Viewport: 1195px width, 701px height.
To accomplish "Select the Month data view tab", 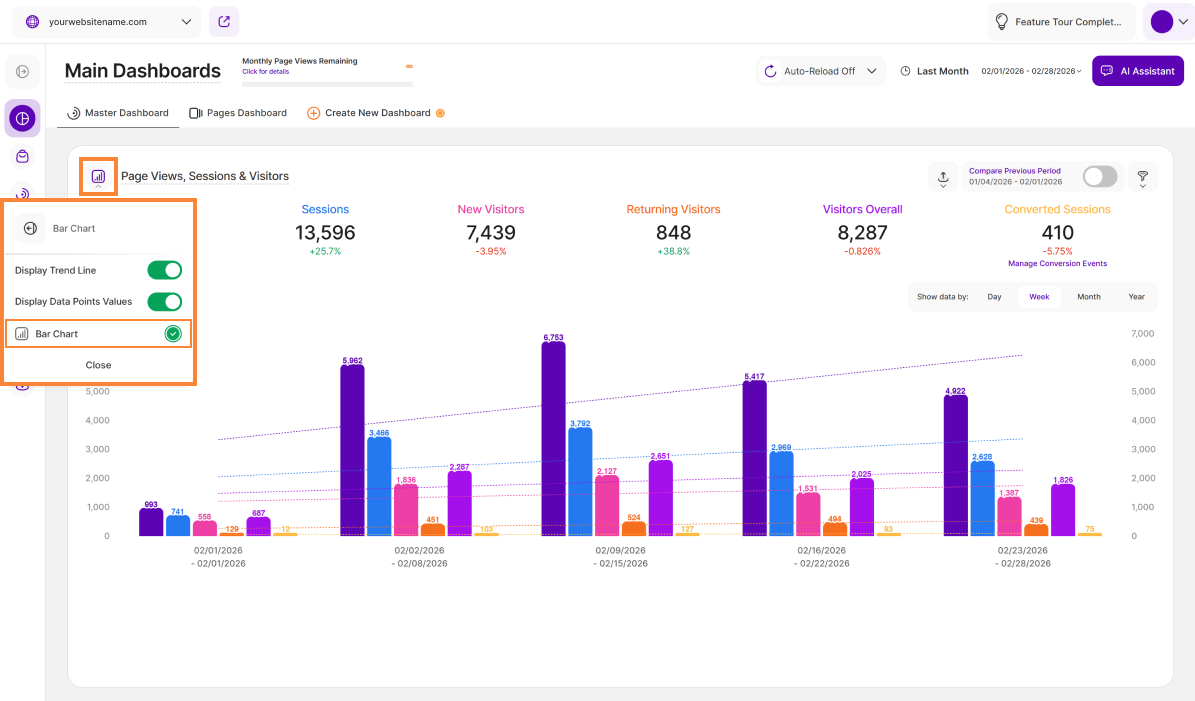I will click(1088, 297).
